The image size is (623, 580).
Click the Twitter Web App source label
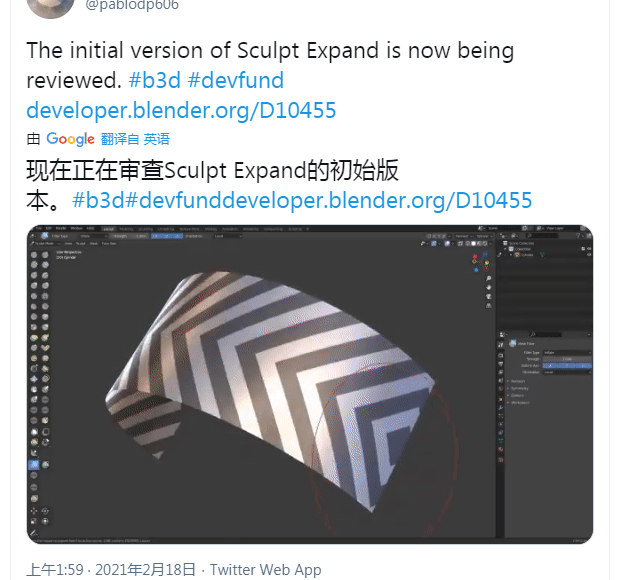coord(265,570)
